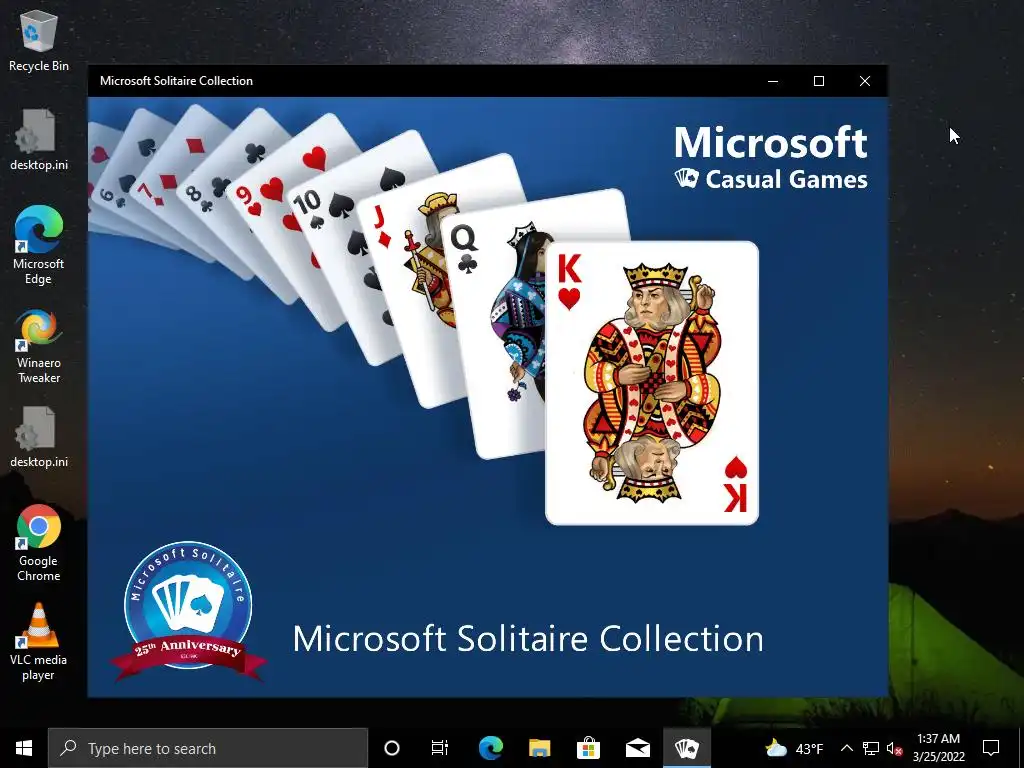This screenshot has width=1024, height=768.
Task: Open Cortana from the taskbar circle icon
Action: 392,748
